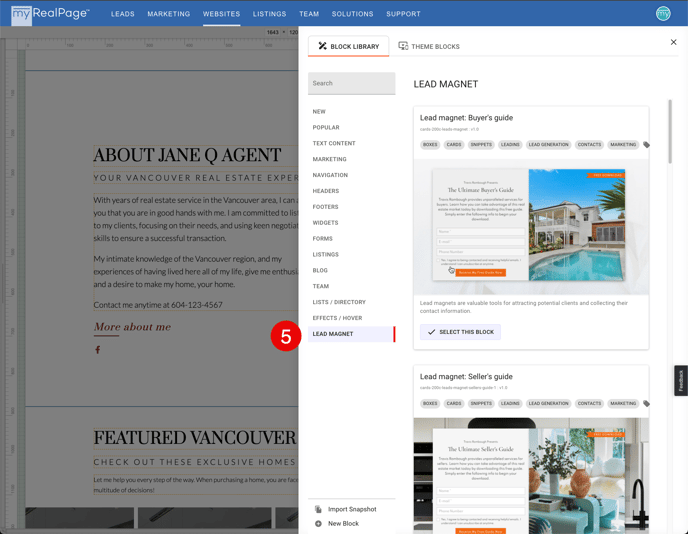Close the block library panel
This screenshot has height=534, width=688.
click(674, 42)
